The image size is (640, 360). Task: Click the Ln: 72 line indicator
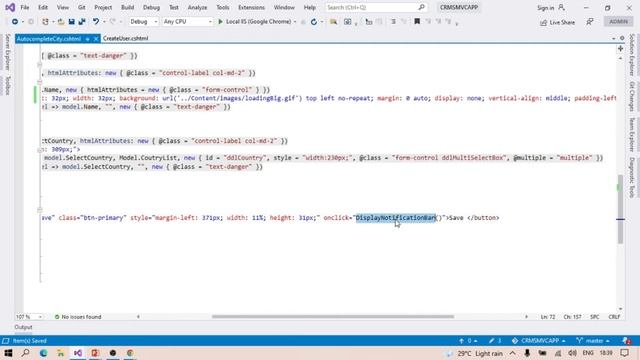[548, 317]
